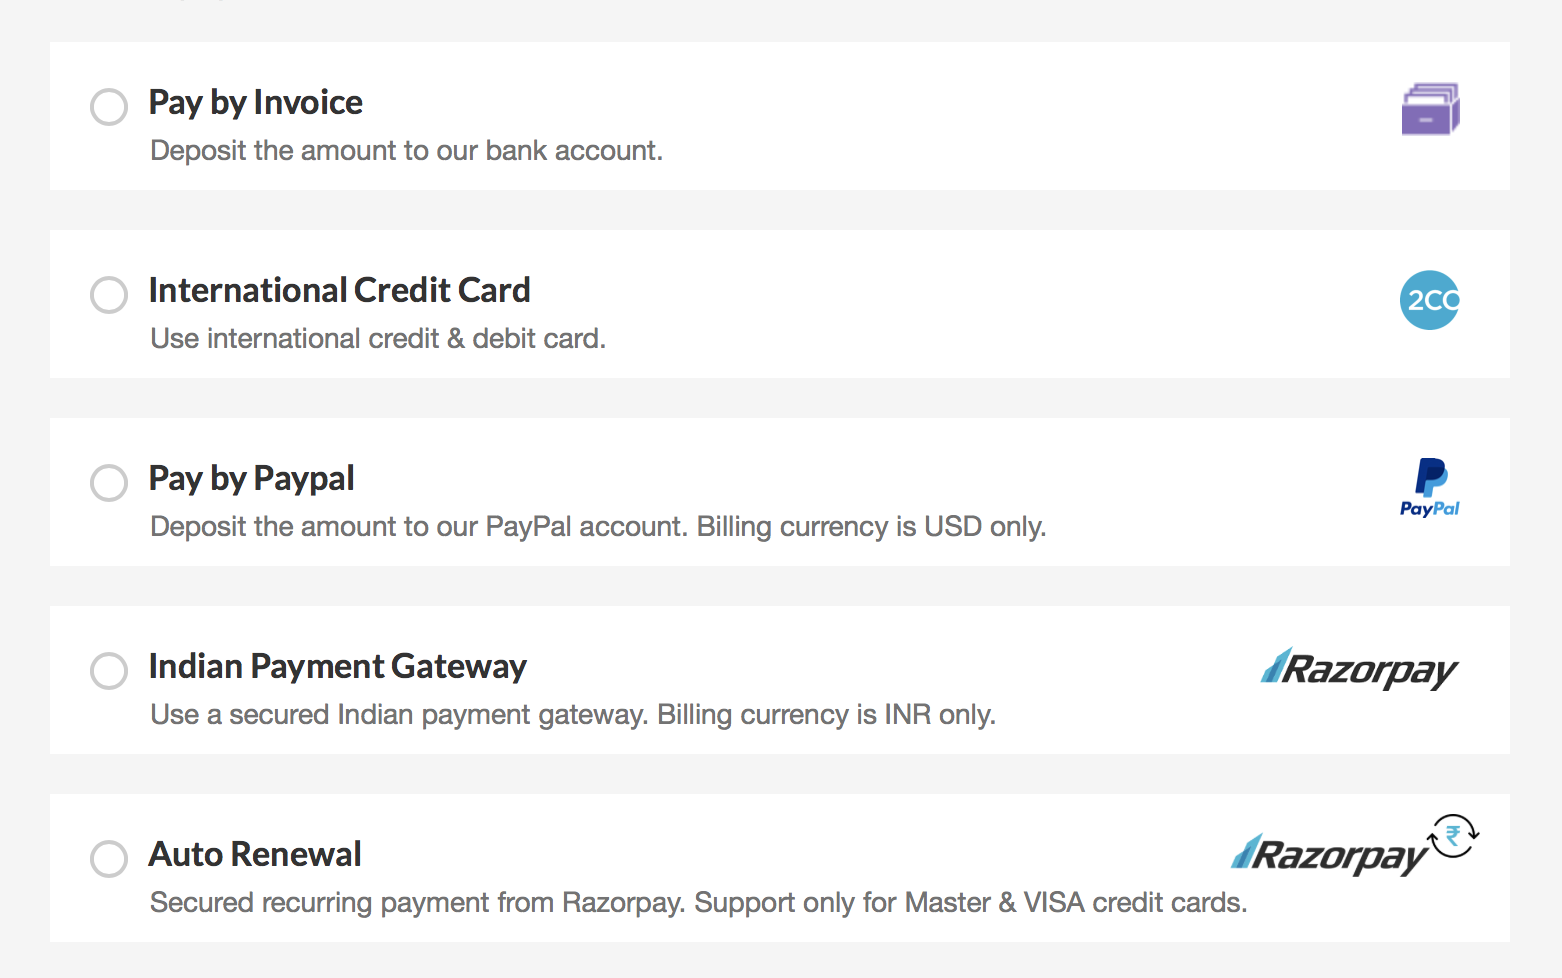Click the Pay by Invoice heading
The image size is (1562, 978).
point(256,102)
